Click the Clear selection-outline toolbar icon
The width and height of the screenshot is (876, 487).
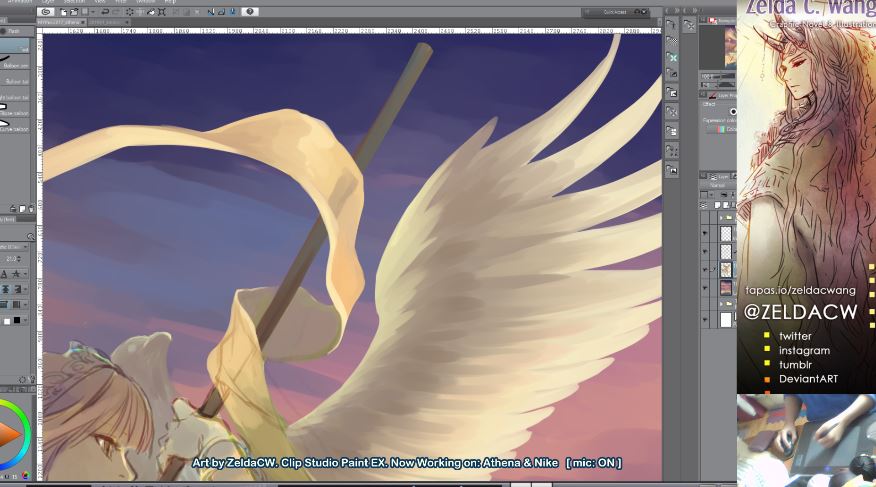130,12
